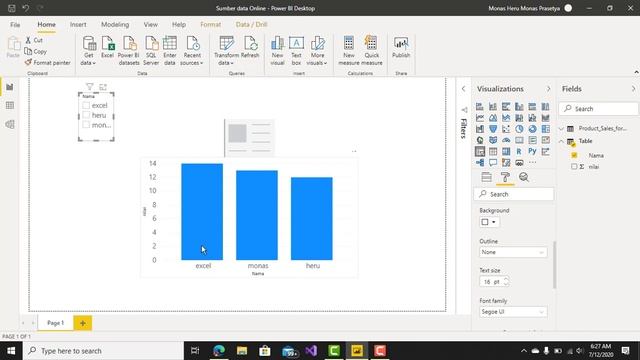Expand the Filters pane chevron
The width and height of the screenshot is (640, 360).
pos(463,89)
